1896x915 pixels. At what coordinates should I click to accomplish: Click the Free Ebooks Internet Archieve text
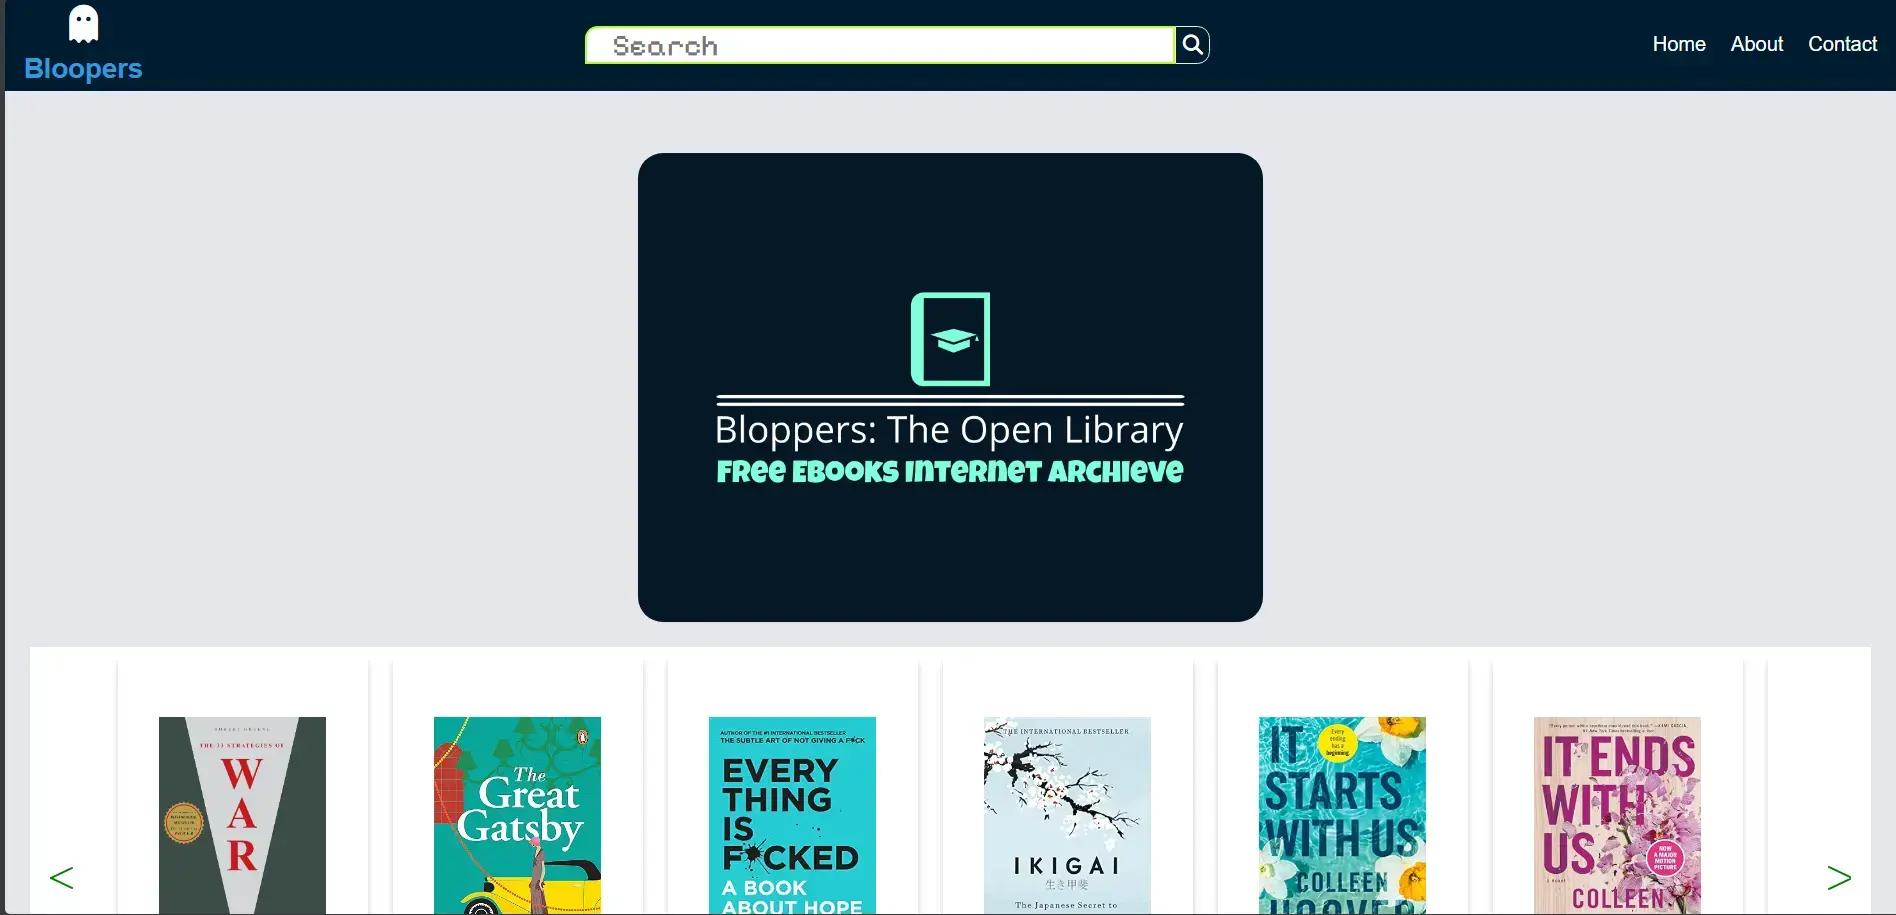coord(948,471)
